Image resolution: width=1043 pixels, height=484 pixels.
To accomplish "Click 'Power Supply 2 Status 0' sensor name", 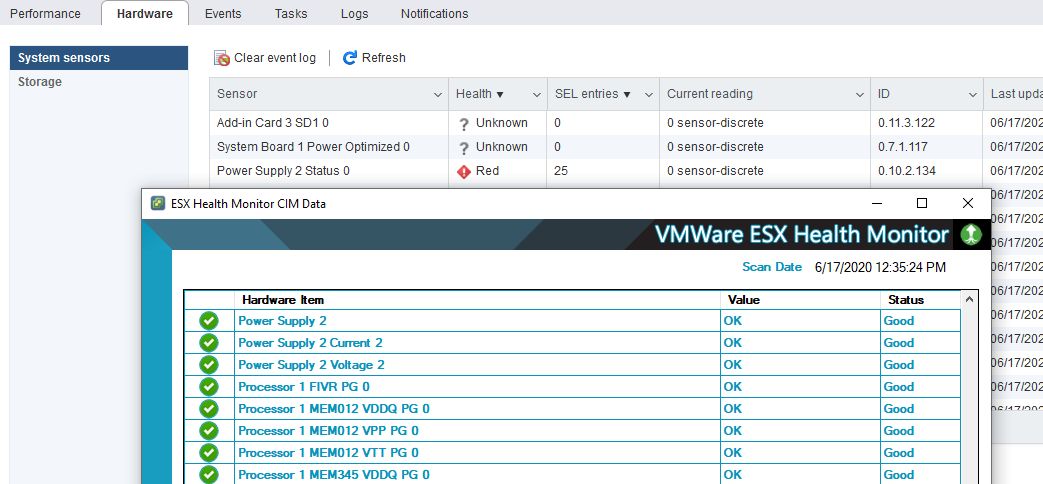I will click(283, 171).
